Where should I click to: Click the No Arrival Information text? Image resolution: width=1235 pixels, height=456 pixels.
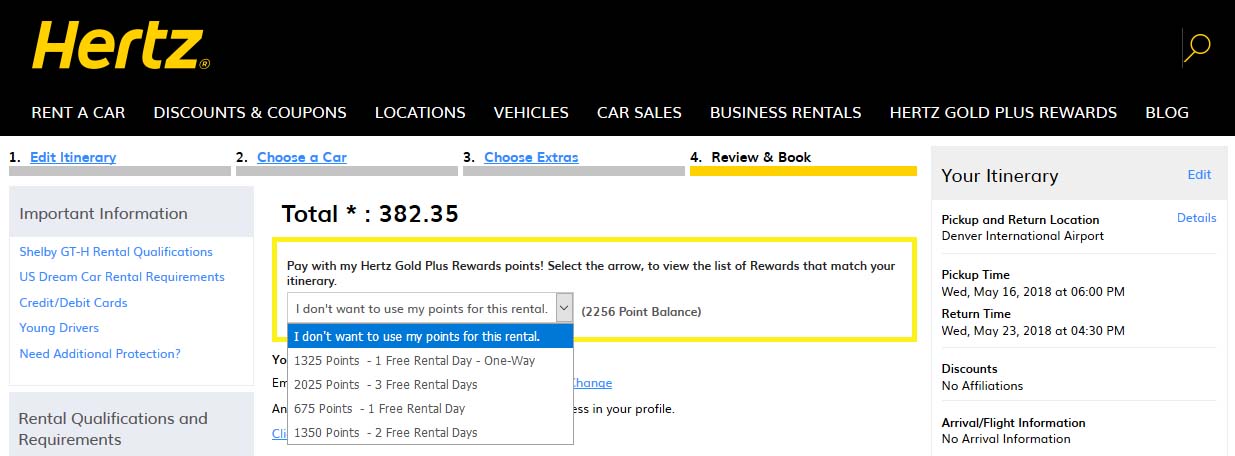tap(1006, 438)
